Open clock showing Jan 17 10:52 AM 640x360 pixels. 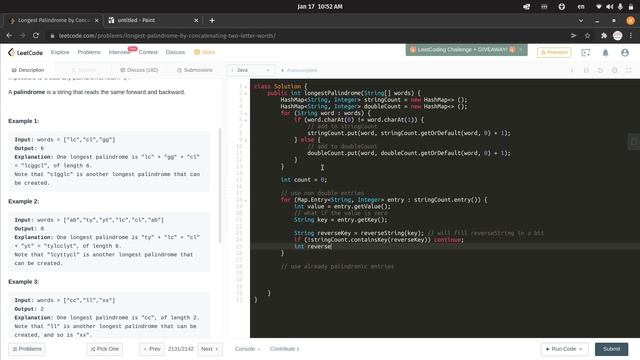pos(320,7)
